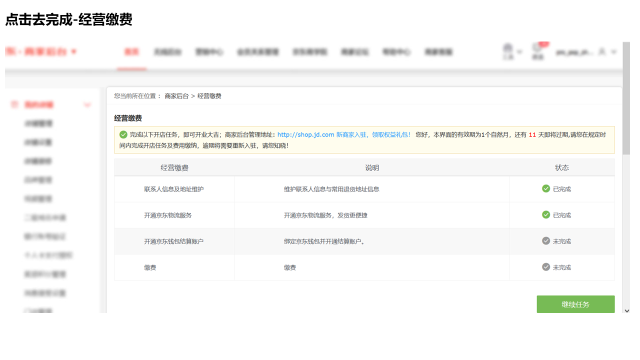Click green check icon in yellow notice
Viewport: 640px width, 360px height.
click(x=123, y=135)
